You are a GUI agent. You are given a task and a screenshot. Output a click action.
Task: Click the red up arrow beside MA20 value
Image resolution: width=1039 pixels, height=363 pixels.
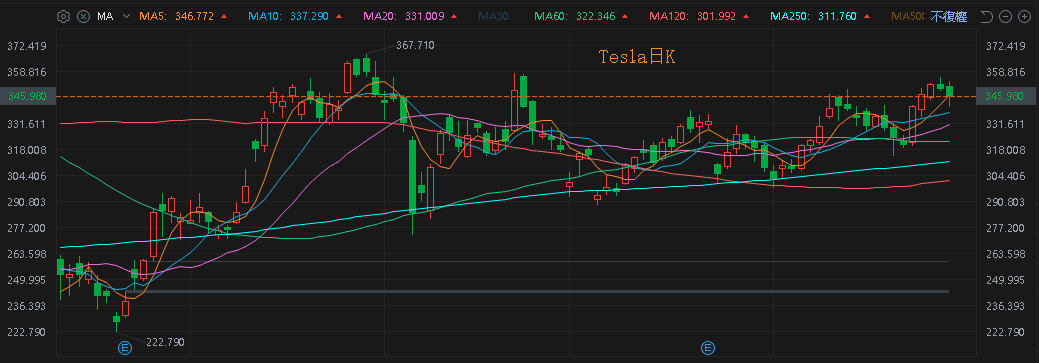click(x=453, y=17)
